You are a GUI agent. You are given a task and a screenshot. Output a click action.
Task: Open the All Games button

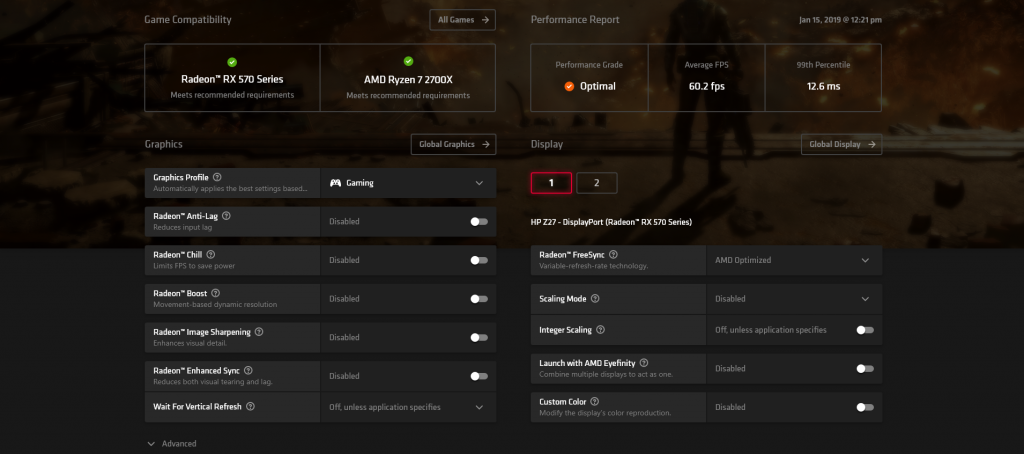[462, 19]
